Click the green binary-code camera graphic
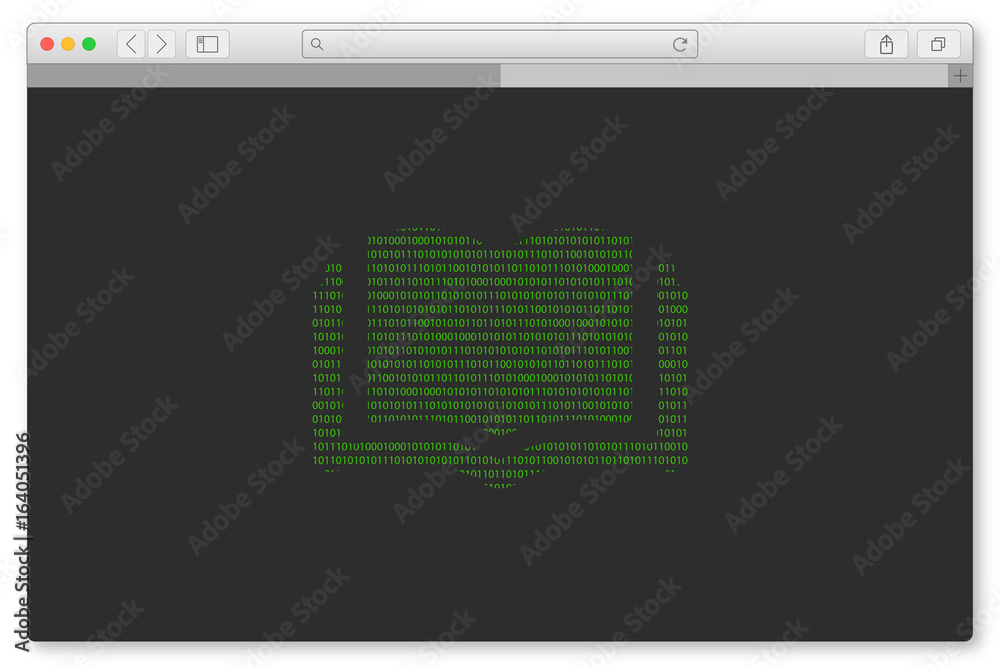 [x=500, y=357]
